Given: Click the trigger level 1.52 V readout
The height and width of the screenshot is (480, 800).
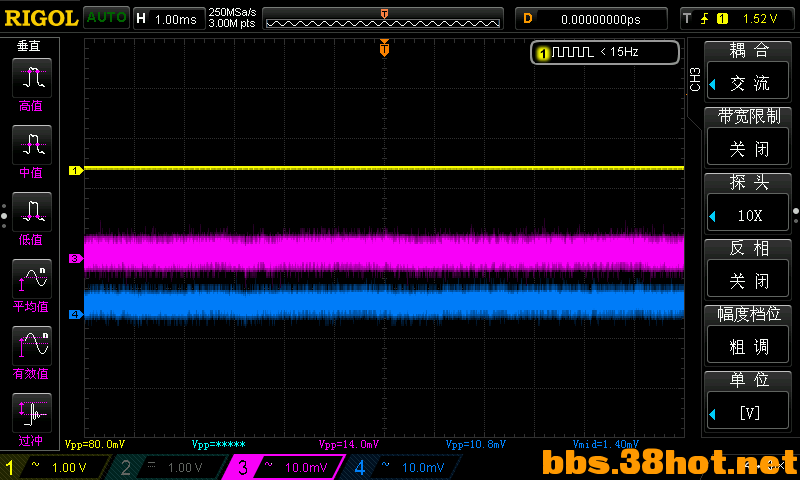Looking at the screenshot, I should (760, 19).
